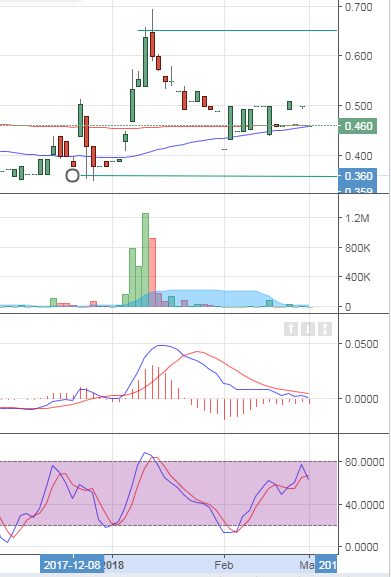Image resolution: width=391 pixels, height=577 pixels.
Task: Select the 2017-12-08 date label
Action: (x=72, y=565)
